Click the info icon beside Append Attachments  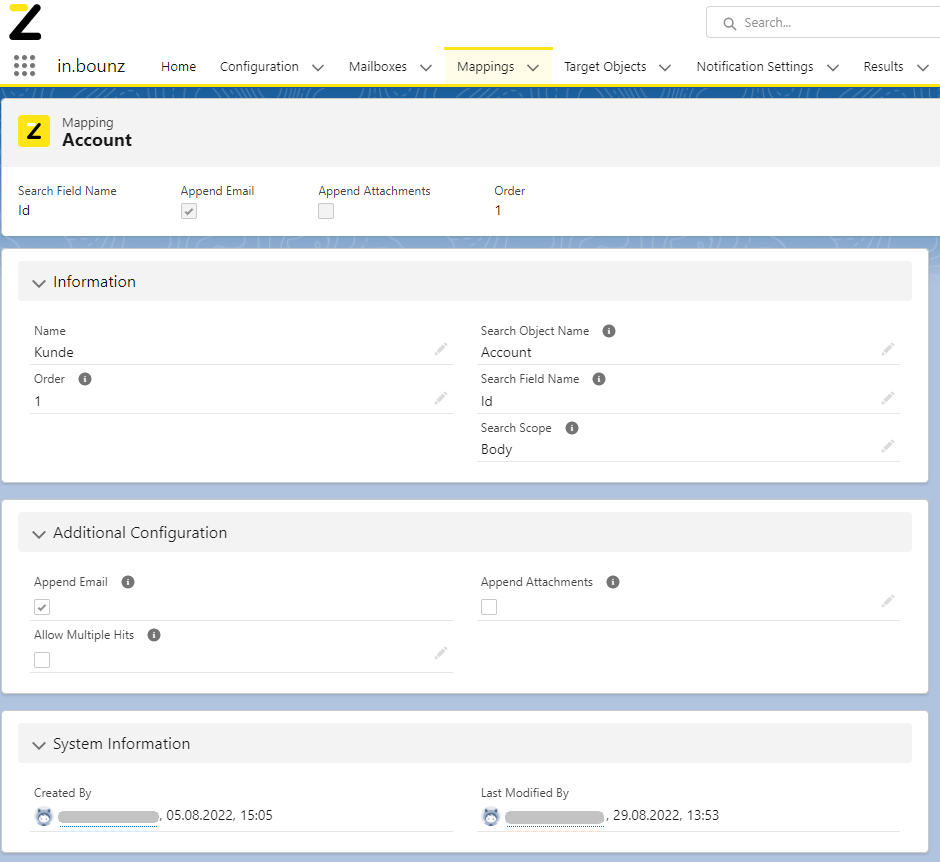click(x=613, y=582)
